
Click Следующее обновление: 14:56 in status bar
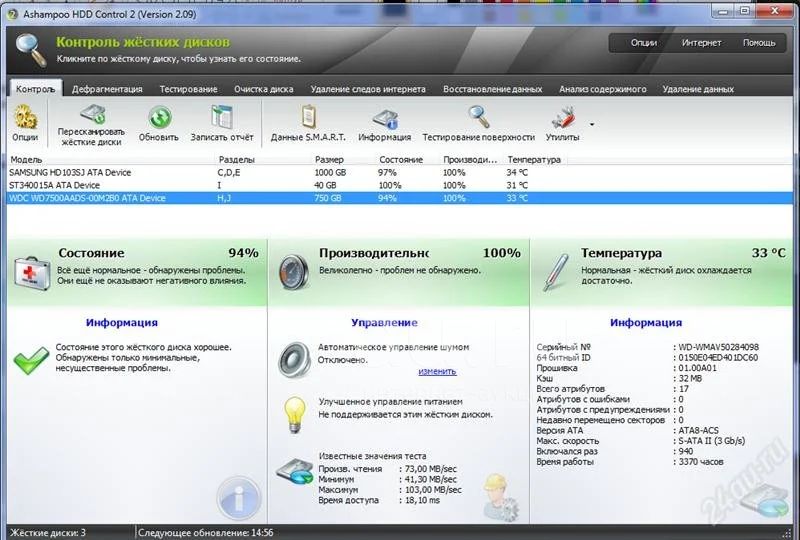click(x=206, y=533)
